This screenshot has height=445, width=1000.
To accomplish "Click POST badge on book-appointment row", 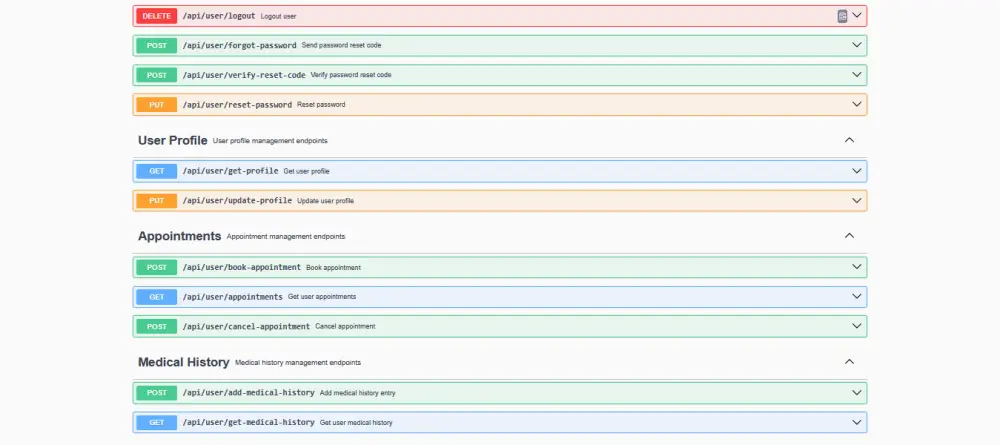I will pos(156,268).
